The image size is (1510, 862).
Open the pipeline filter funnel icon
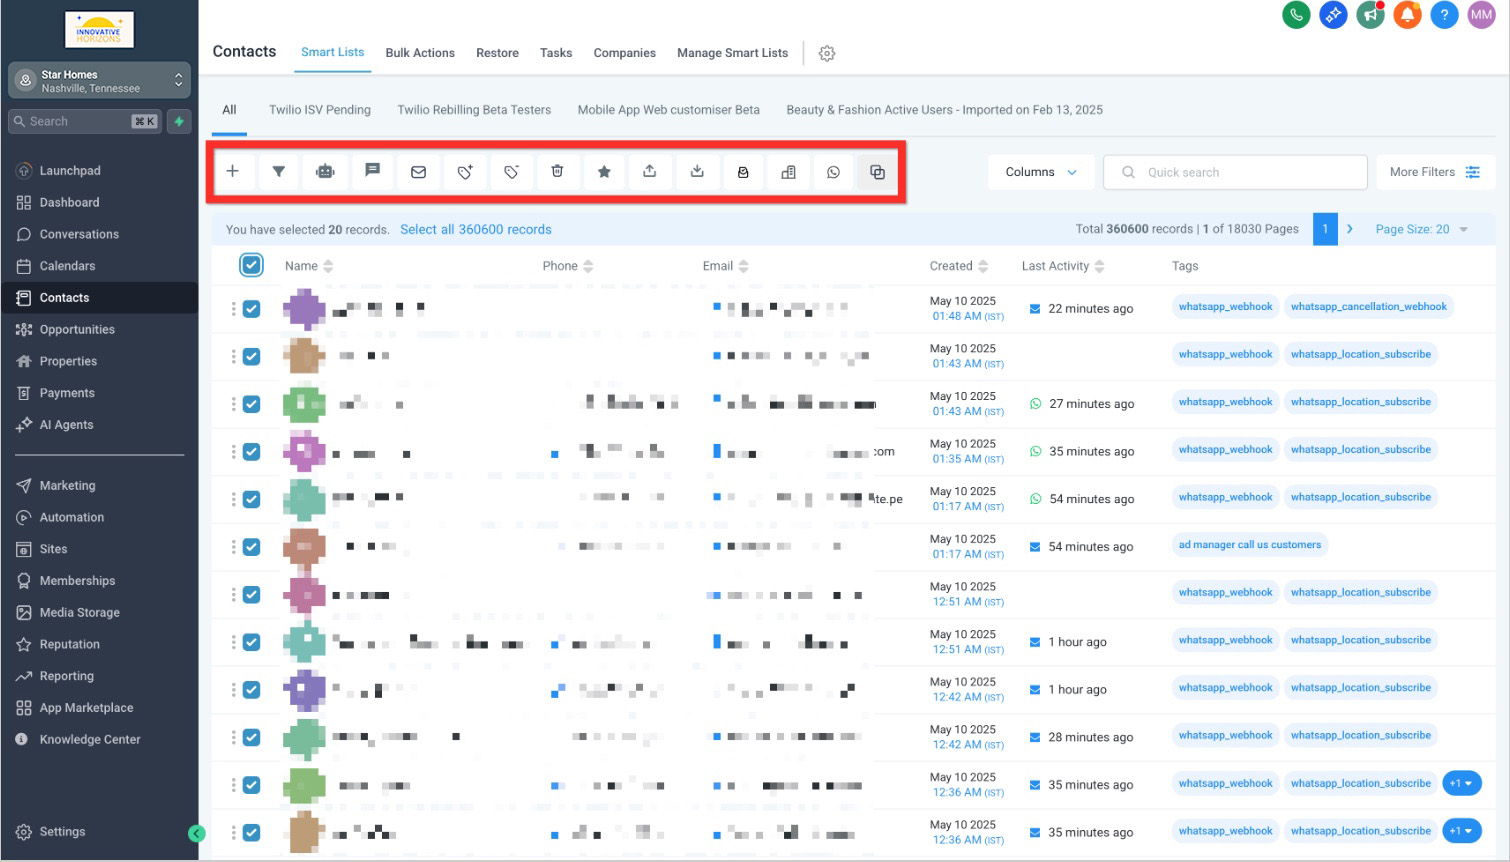click(279, 171)
